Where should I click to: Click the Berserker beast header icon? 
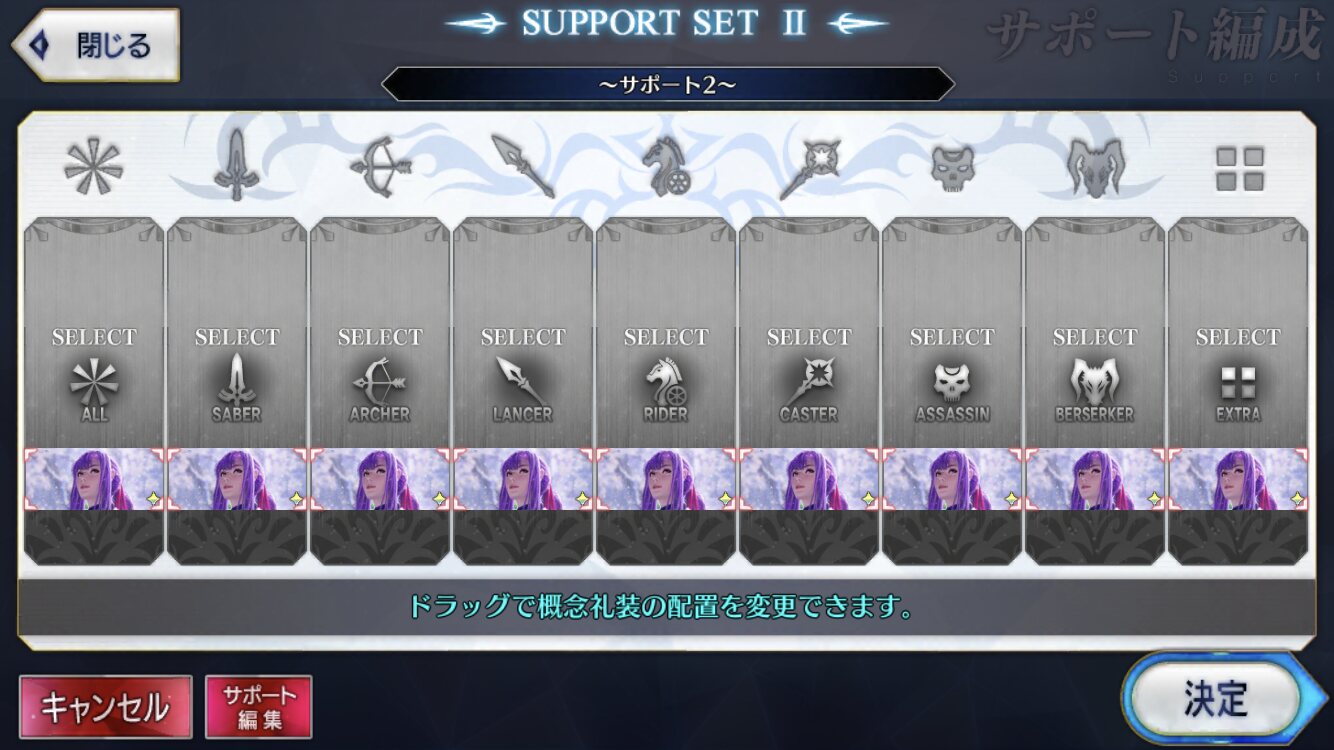1095,166
